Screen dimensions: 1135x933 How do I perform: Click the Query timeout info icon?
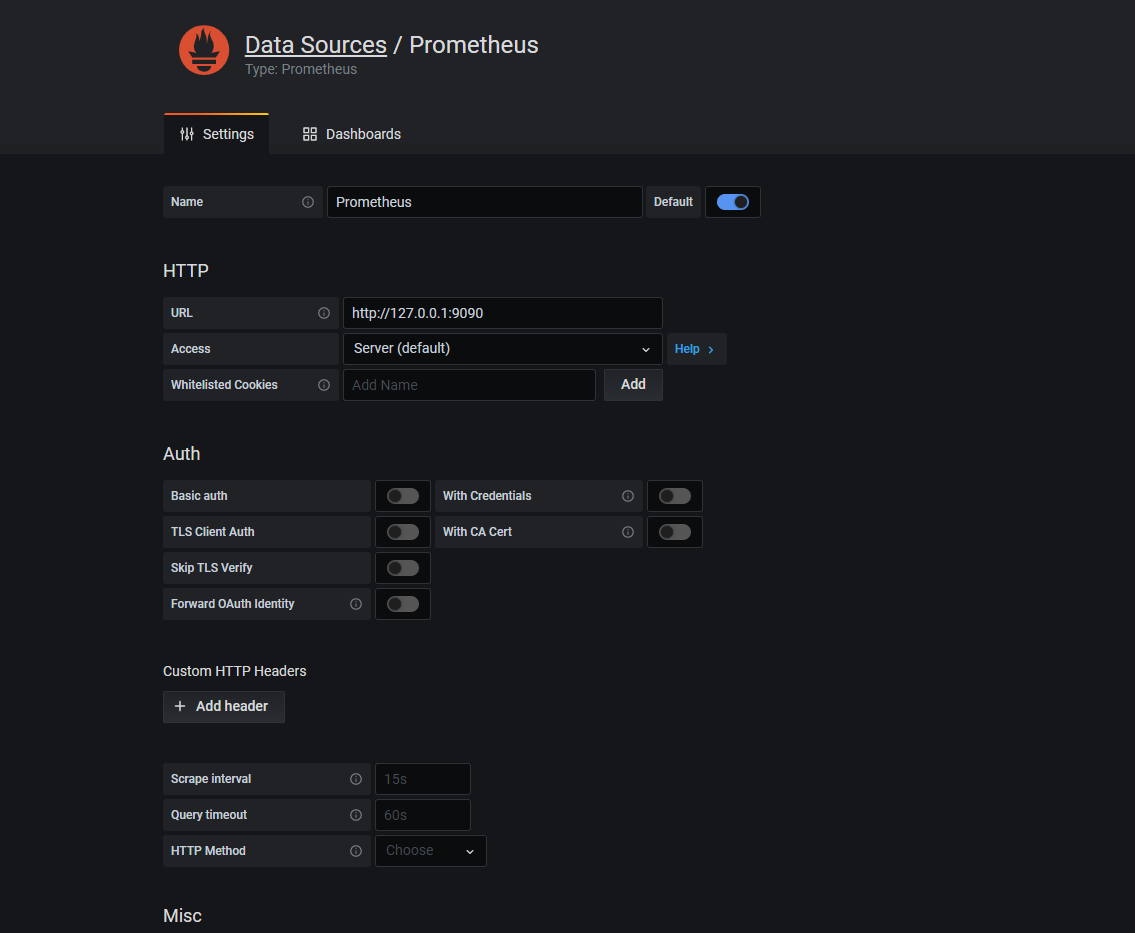[356, 815]
